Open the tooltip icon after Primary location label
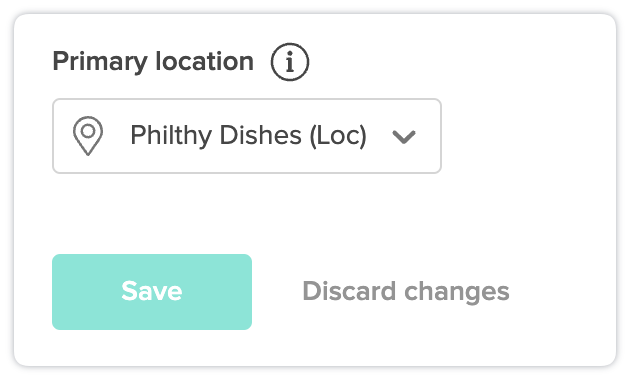 coord(290,62)
